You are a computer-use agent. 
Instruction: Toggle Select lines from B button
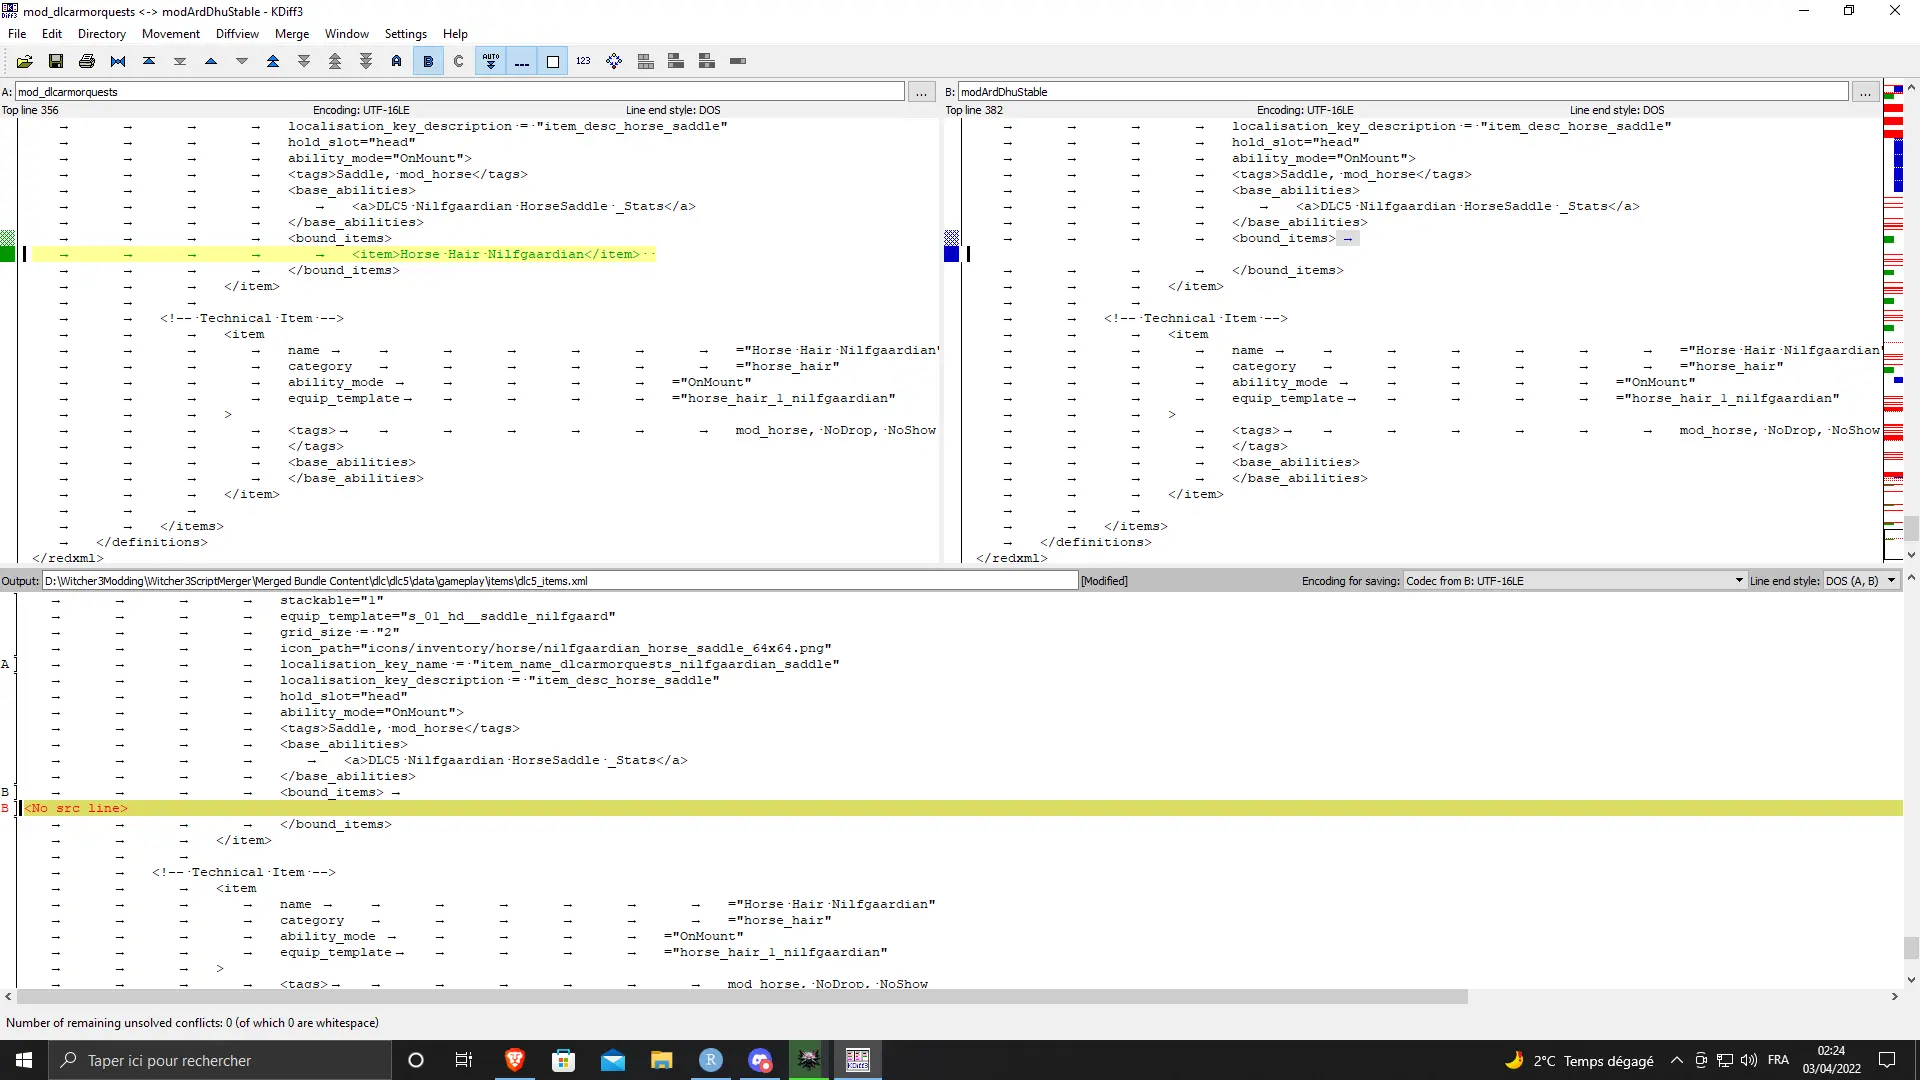[428, 61]
